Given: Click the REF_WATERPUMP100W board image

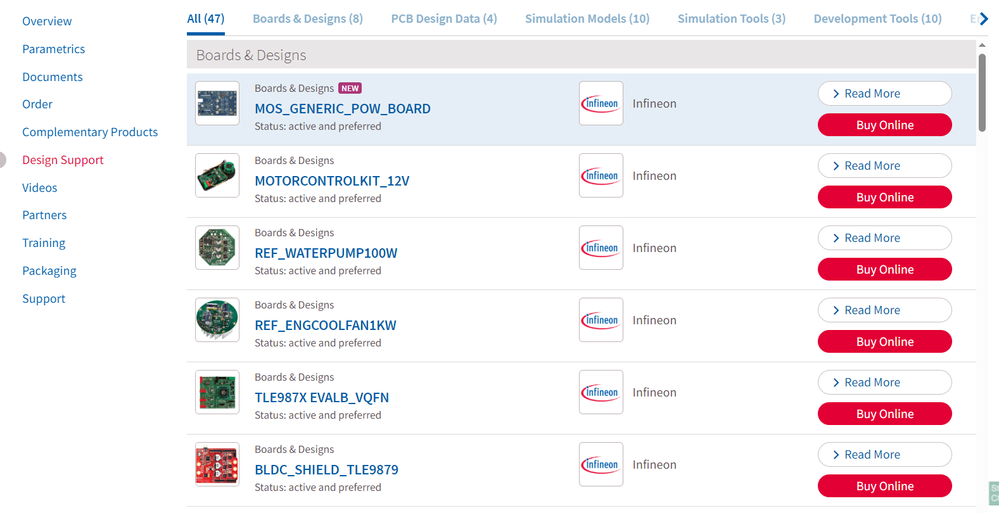Looking at the screenshot, I should [217, 248].
